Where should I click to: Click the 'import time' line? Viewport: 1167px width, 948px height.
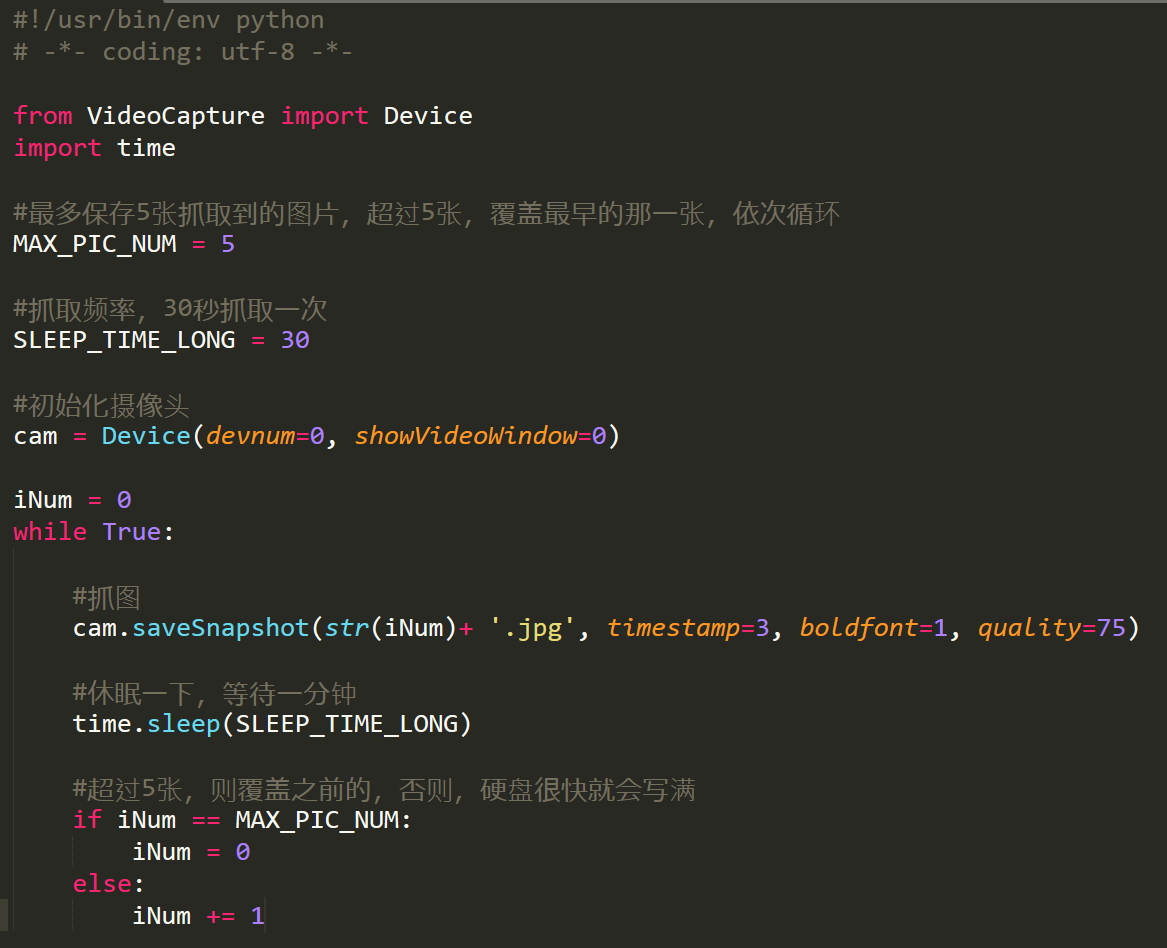pos(95,148)
